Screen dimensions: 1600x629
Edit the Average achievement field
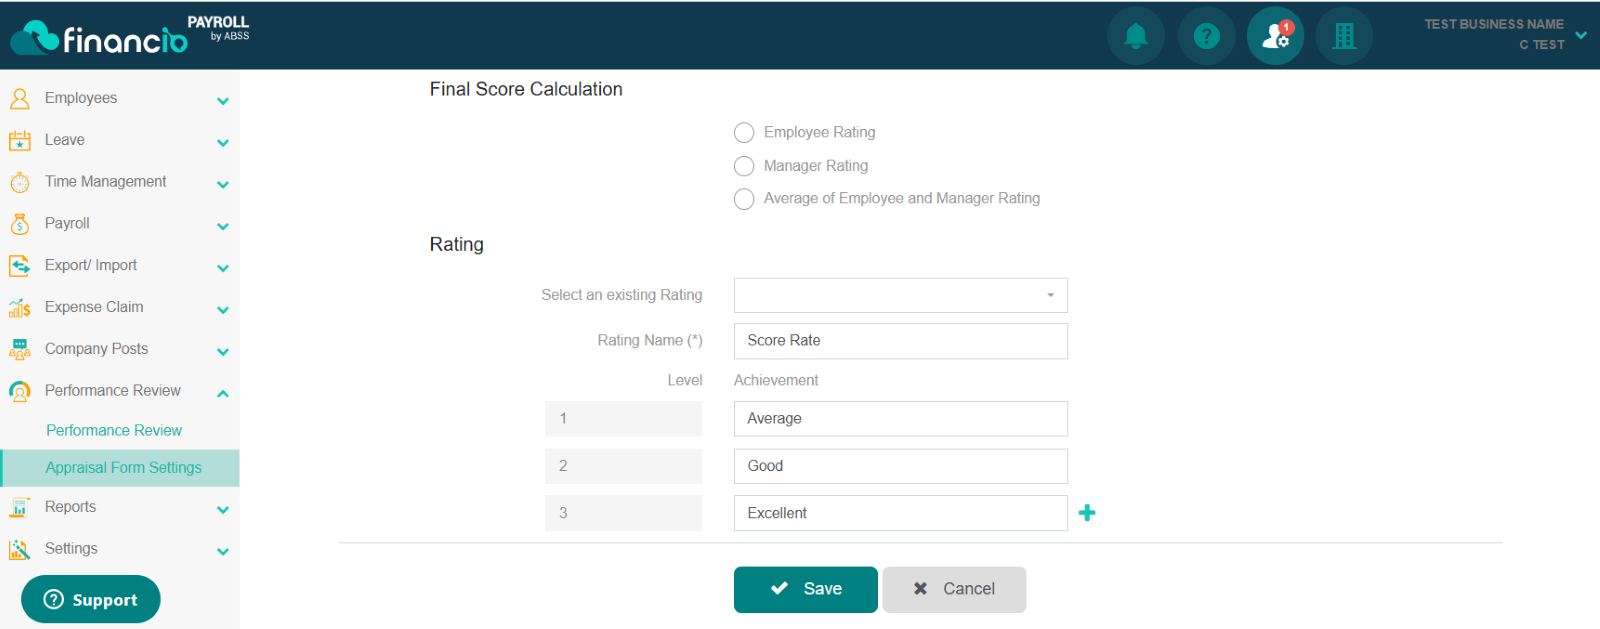click(900, 419)
